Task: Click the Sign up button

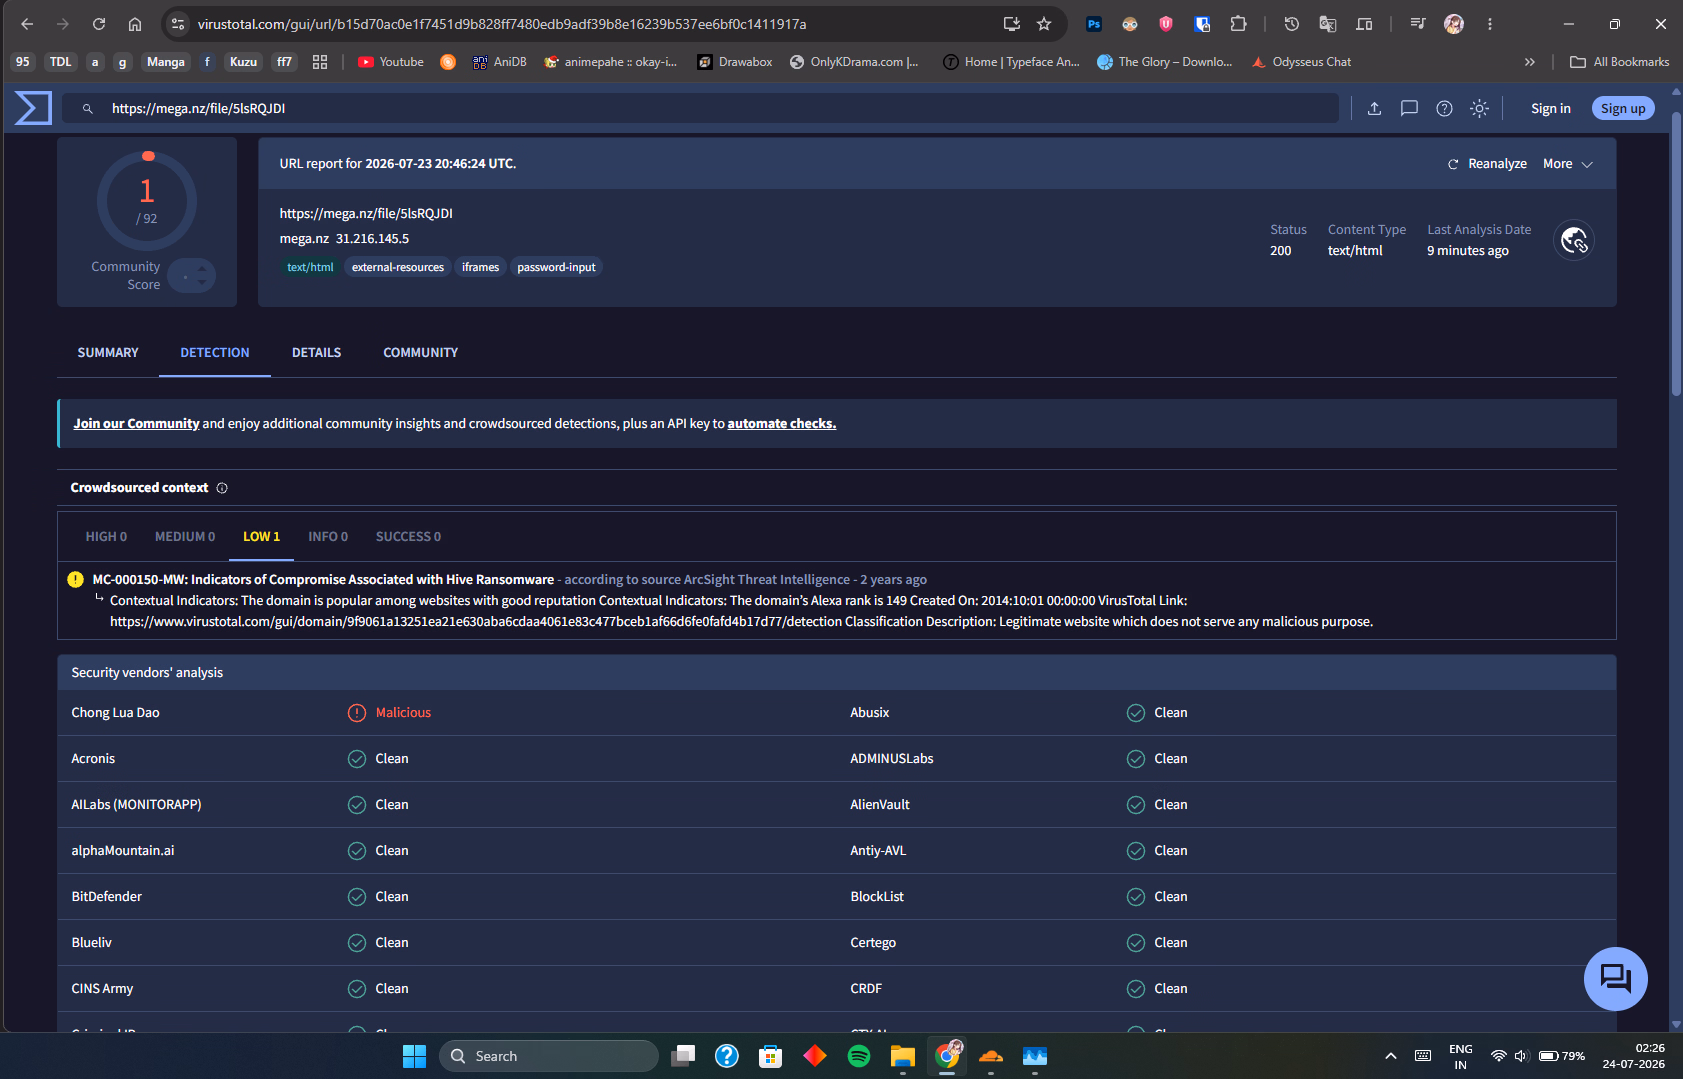Action: pyautogui.click(x=1623, y=108)
